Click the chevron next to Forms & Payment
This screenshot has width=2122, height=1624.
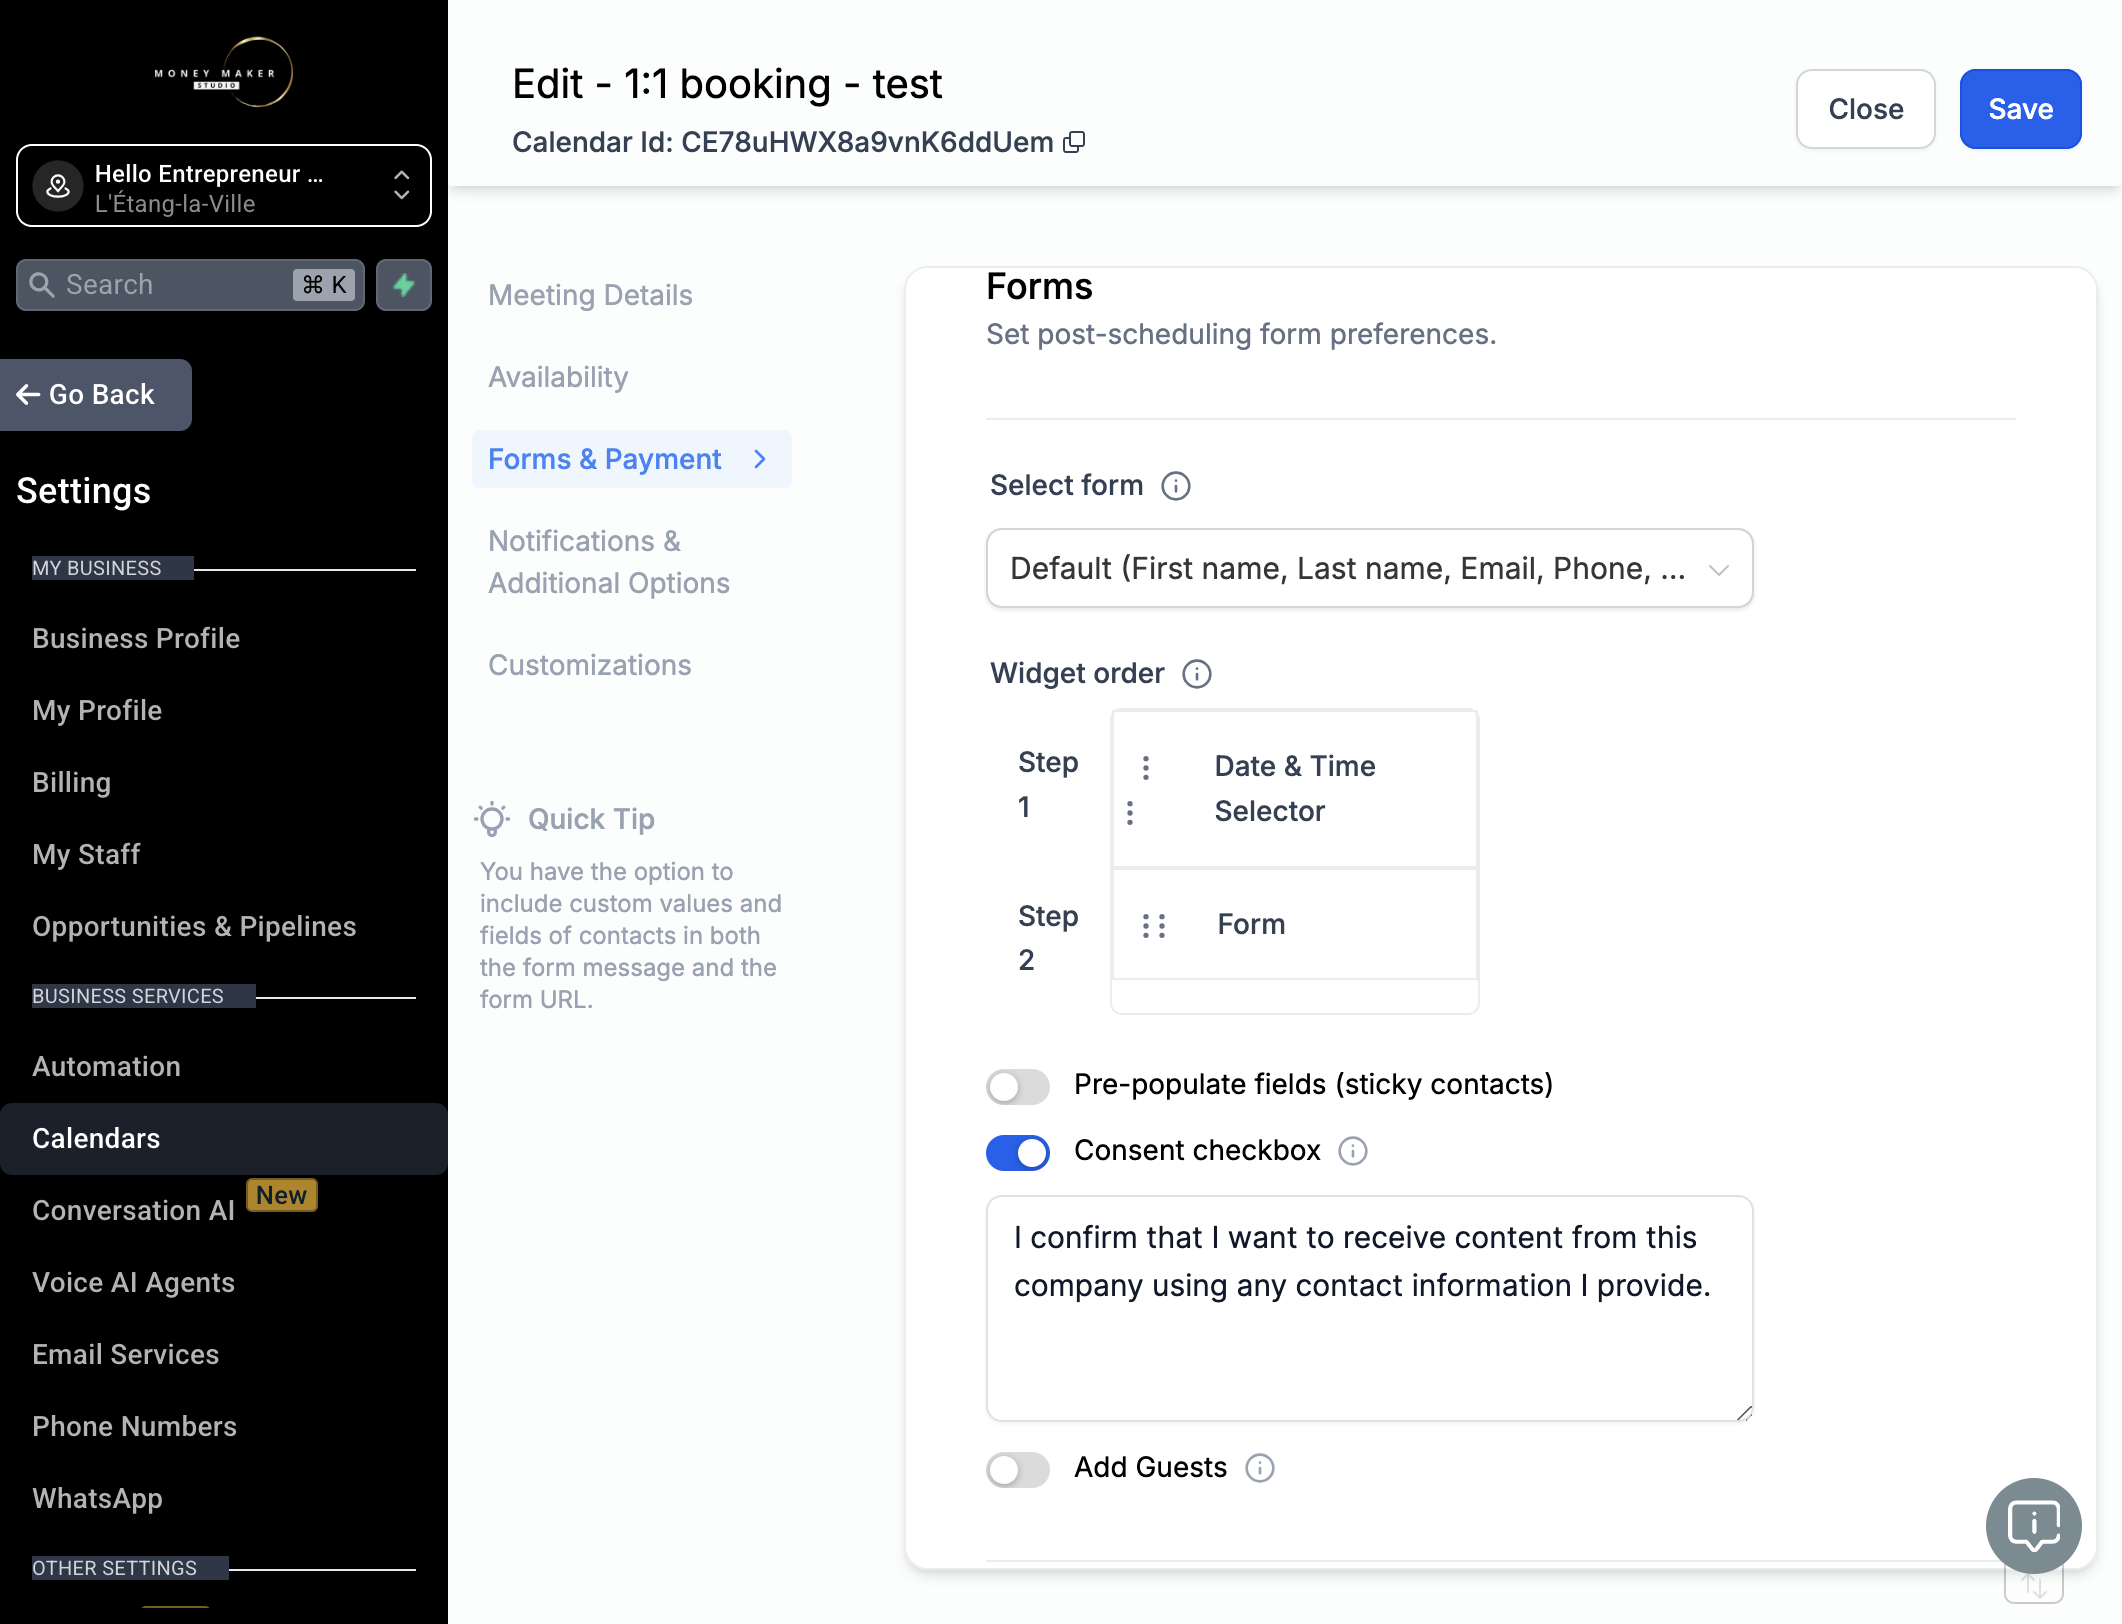(x=760, y=459)
